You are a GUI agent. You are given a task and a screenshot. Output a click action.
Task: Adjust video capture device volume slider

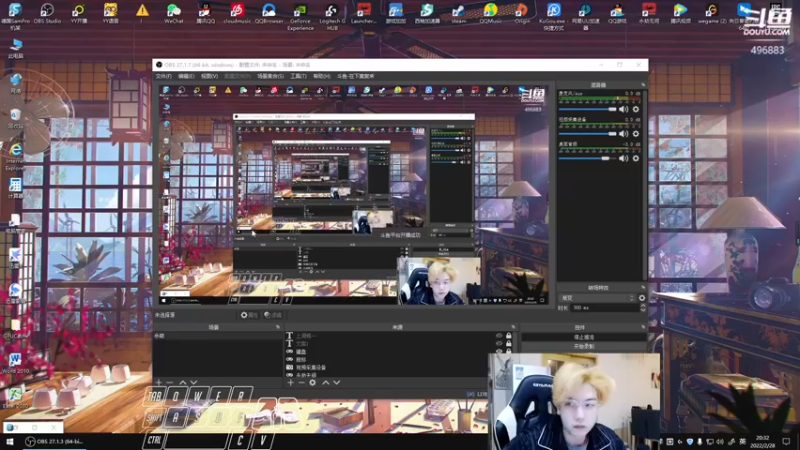click(x=587, y=134)
